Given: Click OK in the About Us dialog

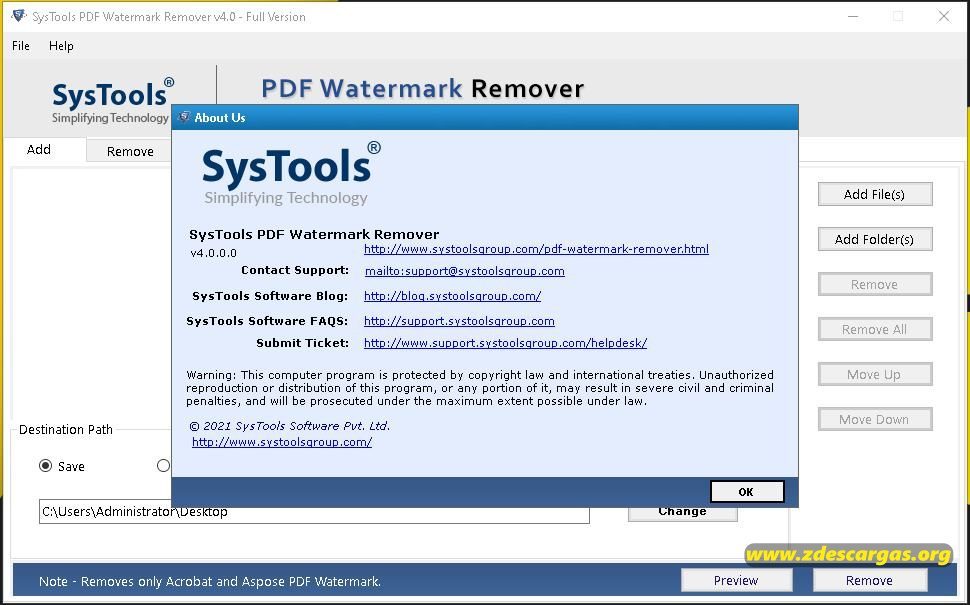Looking at the screenshot, I should tap(747, 492).
